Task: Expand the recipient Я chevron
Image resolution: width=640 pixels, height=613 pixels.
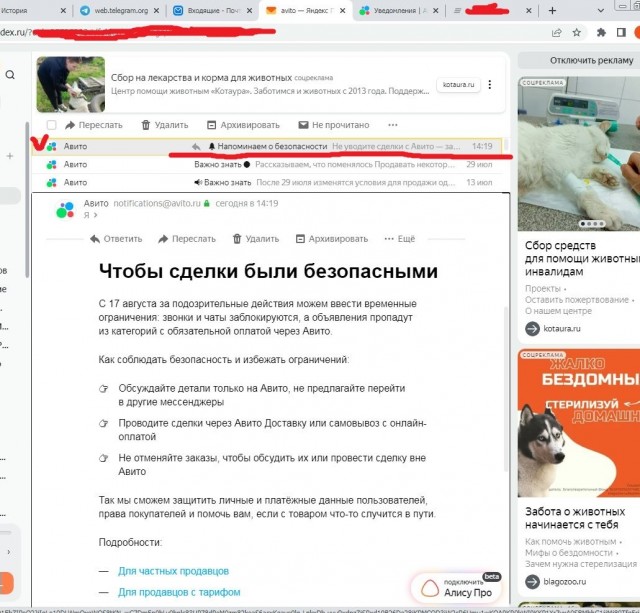Action: click(x=96, y=215)
